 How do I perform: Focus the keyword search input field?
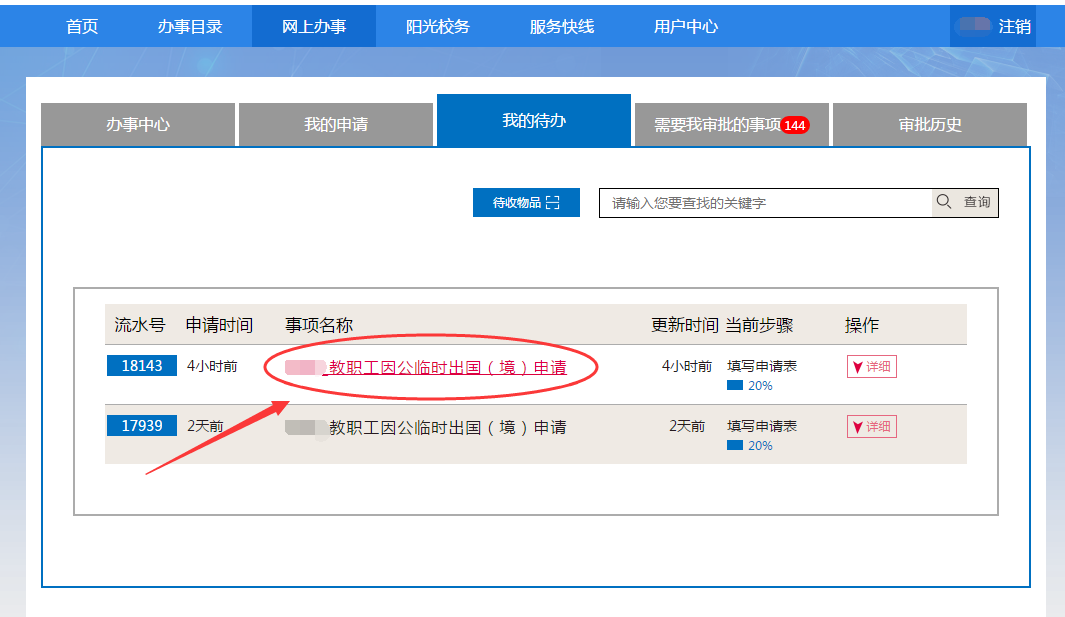(765, 203)
